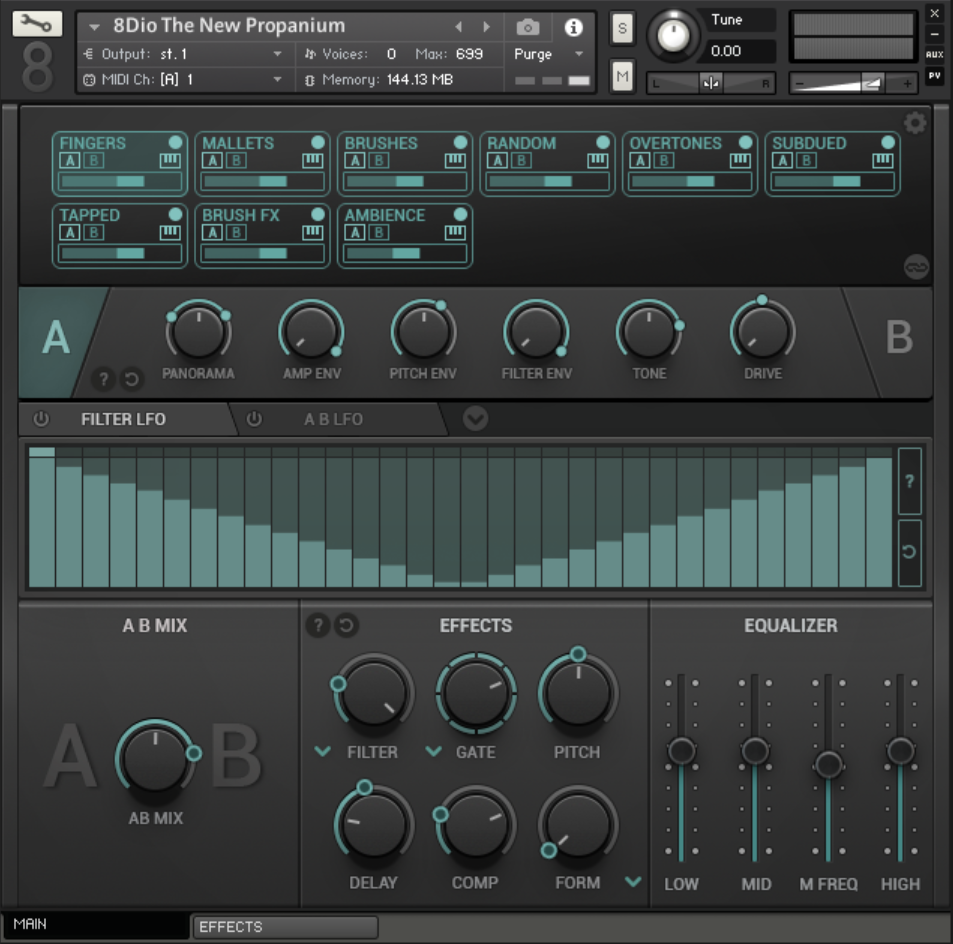The height and width of the screenshot is (944, 953).
Task: Toggle the A B LFO power button
Action: click(254, 419)
